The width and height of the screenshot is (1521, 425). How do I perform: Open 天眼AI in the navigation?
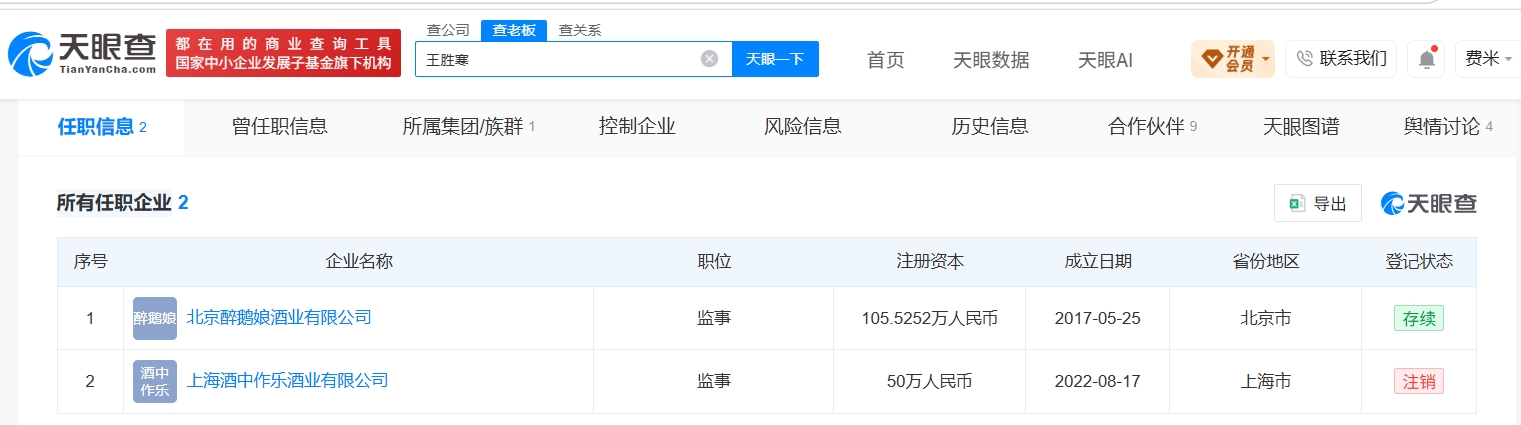coord(1105,60)
